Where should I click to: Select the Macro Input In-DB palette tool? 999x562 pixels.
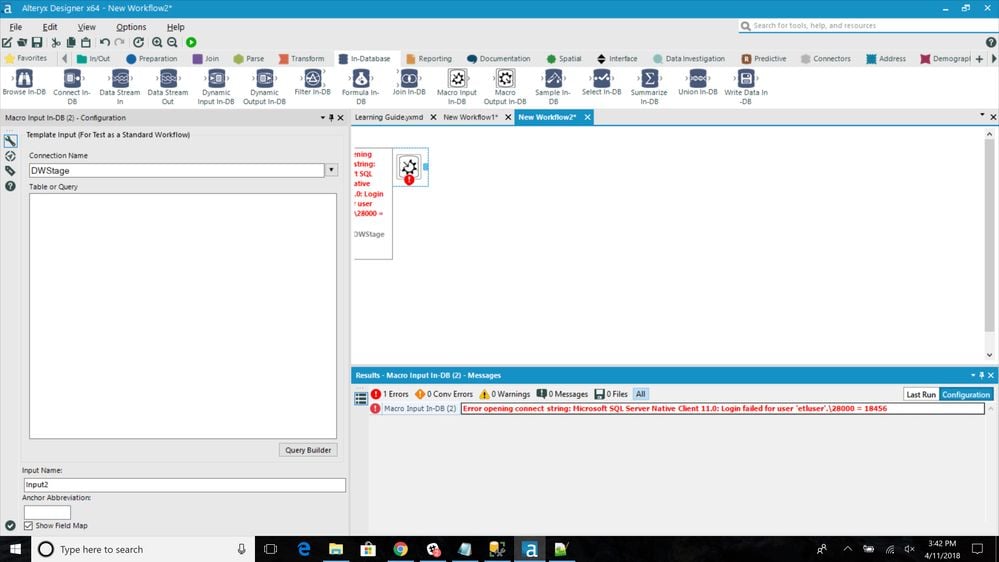coord(457,87)
